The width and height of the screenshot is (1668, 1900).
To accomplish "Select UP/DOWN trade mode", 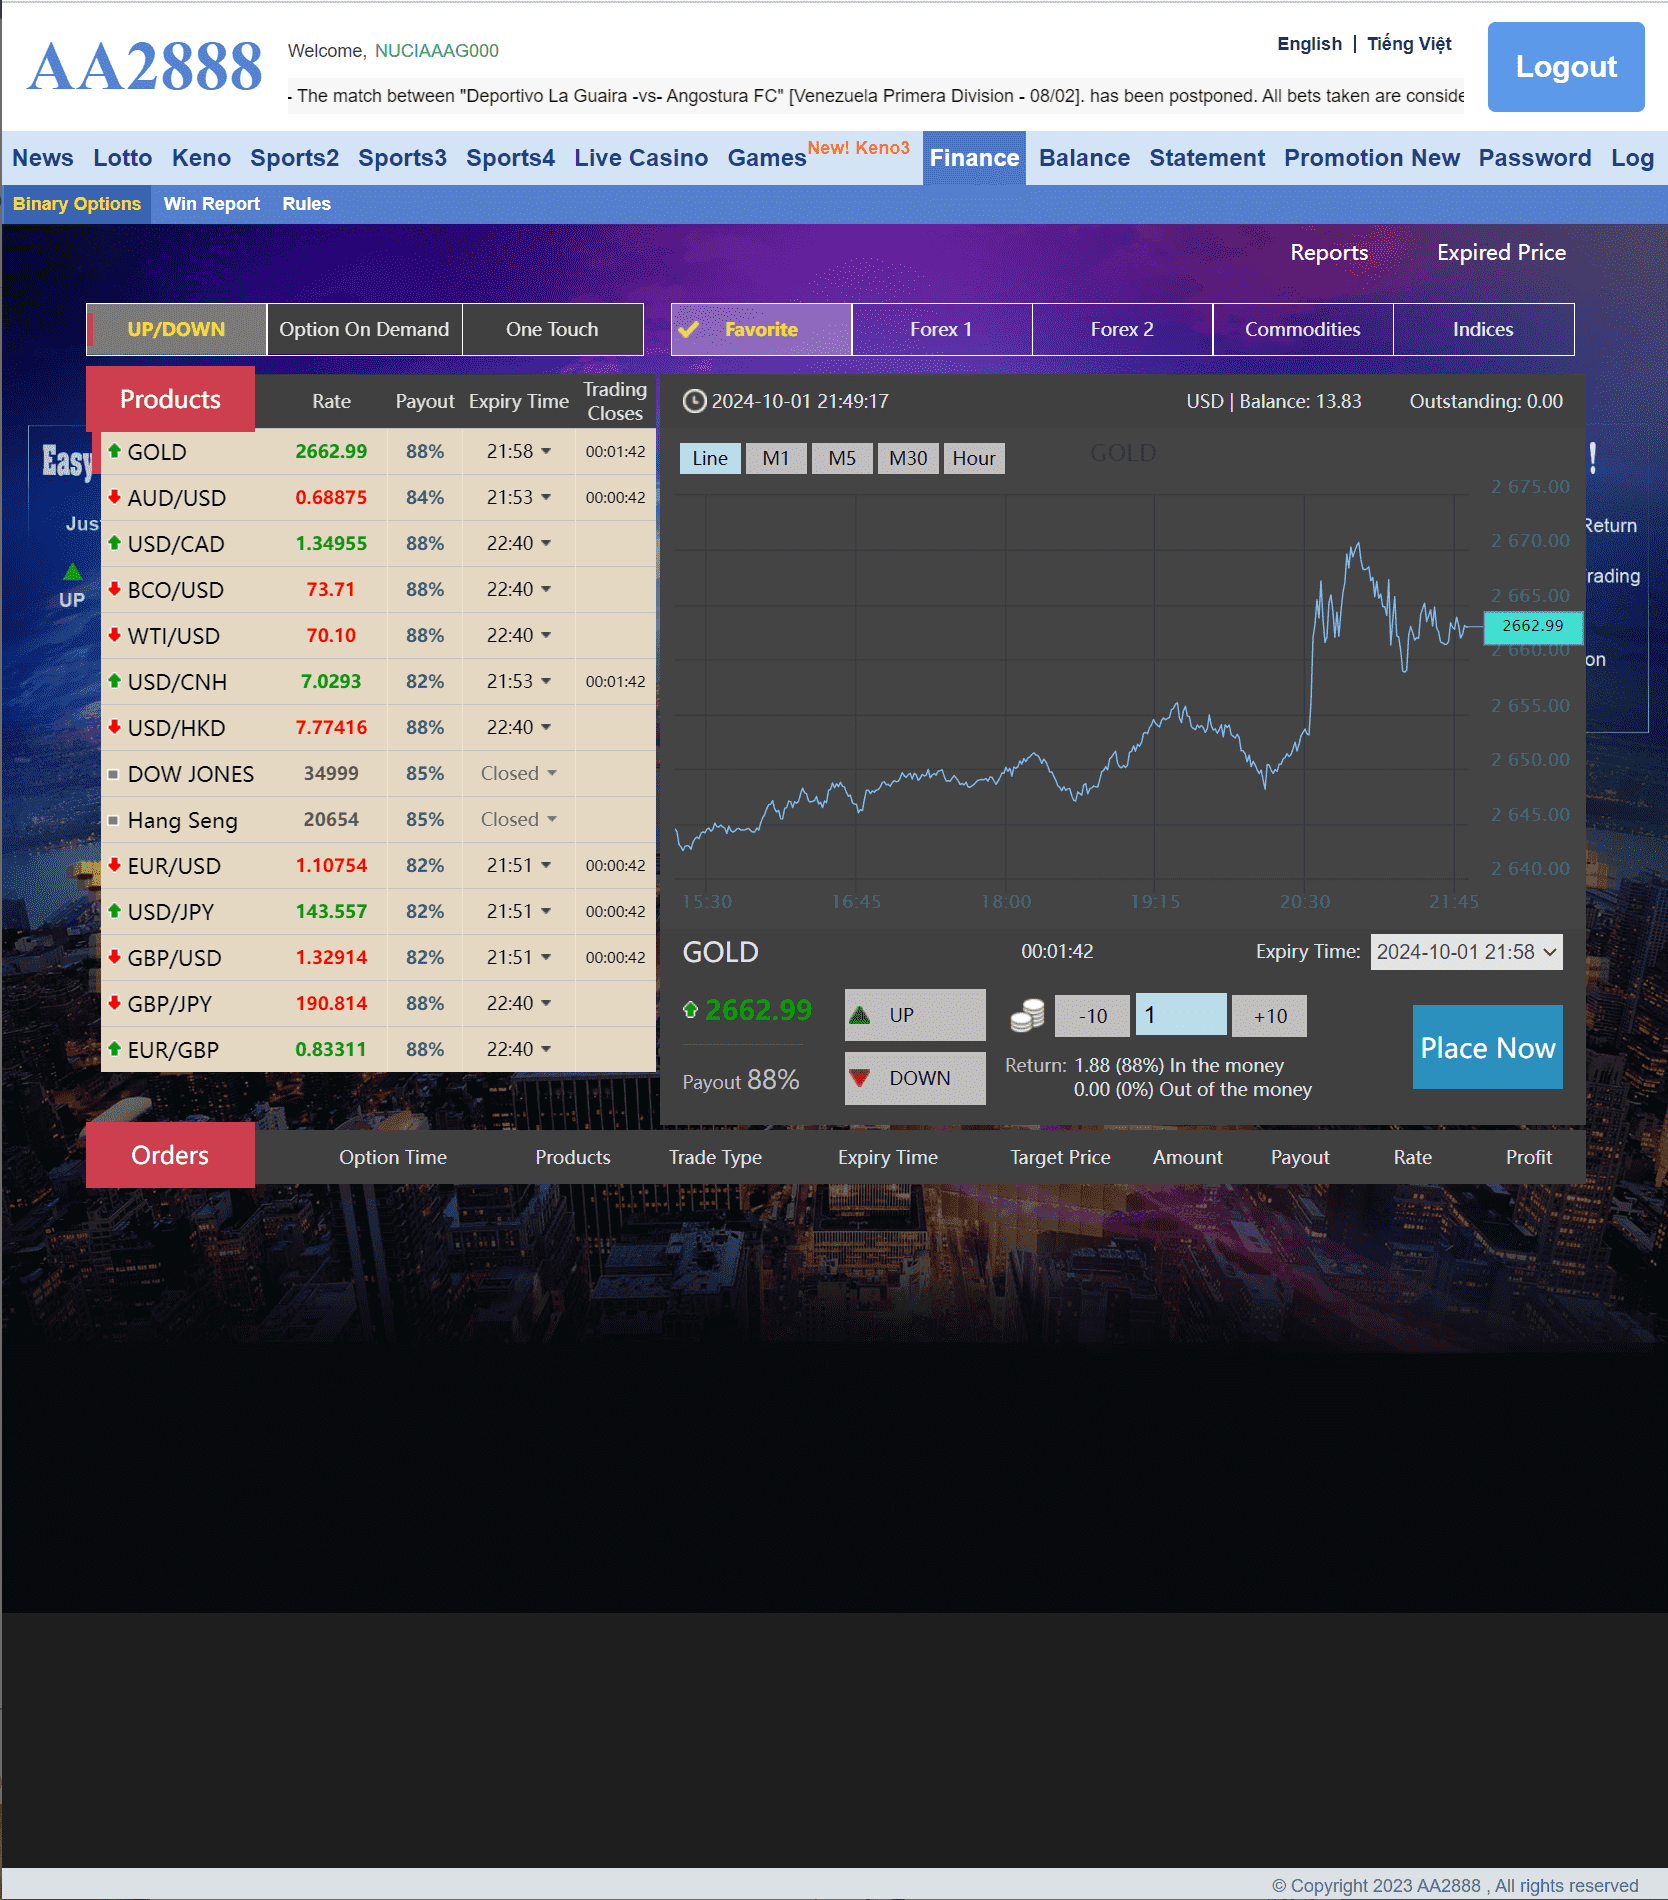I will [x=176, y=329].
